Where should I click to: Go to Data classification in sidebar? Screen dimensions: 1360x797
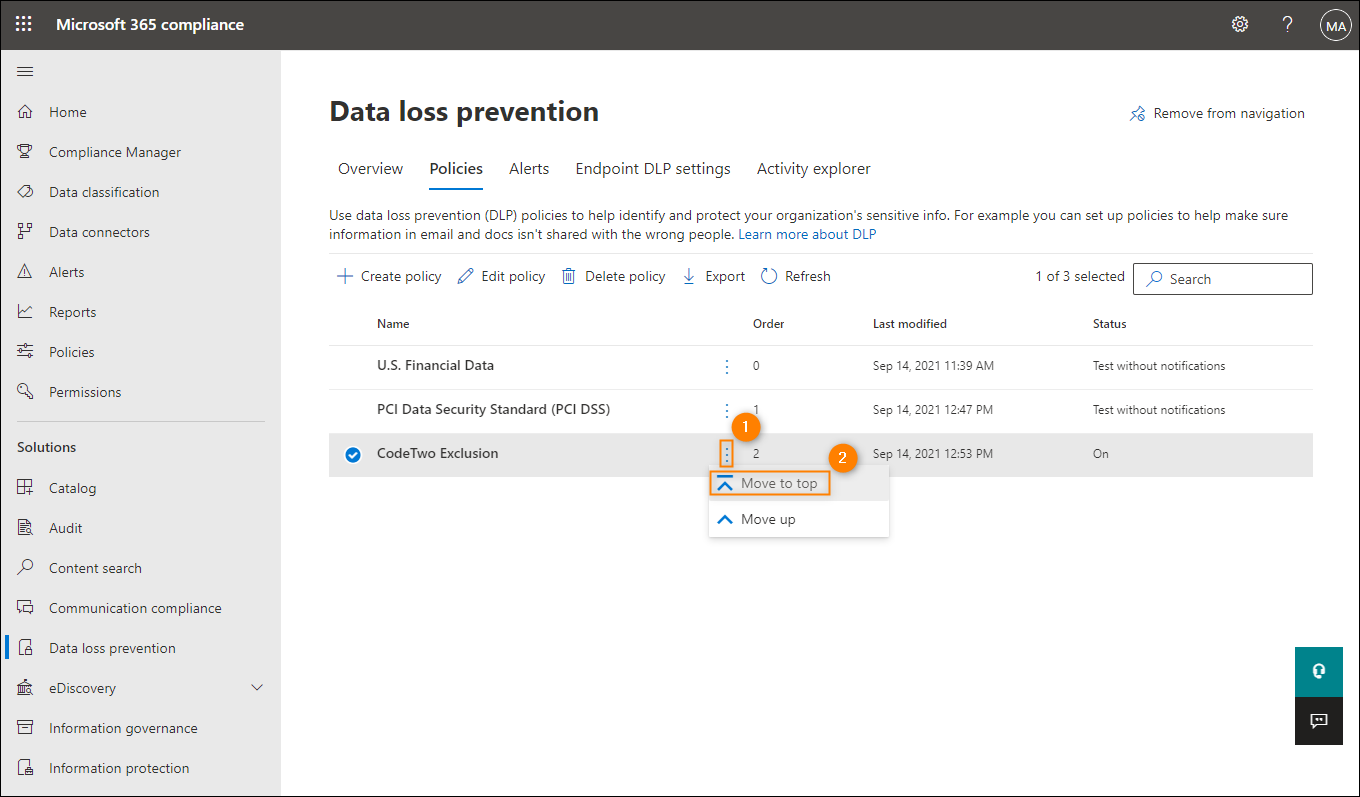[x=104, y=192]
